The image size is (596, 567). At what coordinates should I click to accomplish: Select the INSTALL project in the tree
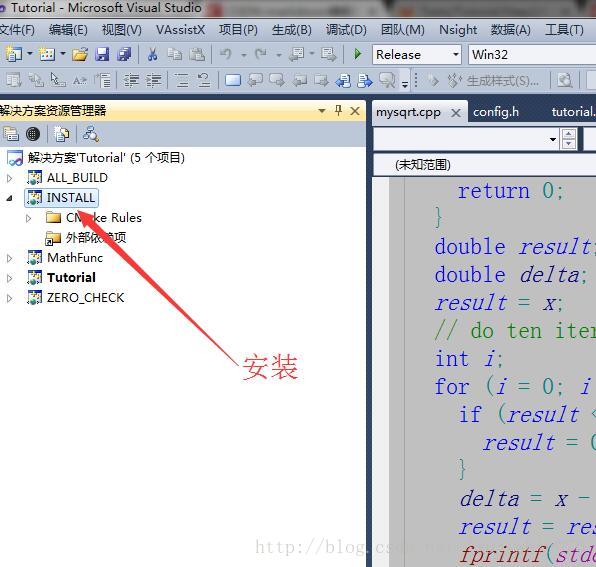coord(70,198)
